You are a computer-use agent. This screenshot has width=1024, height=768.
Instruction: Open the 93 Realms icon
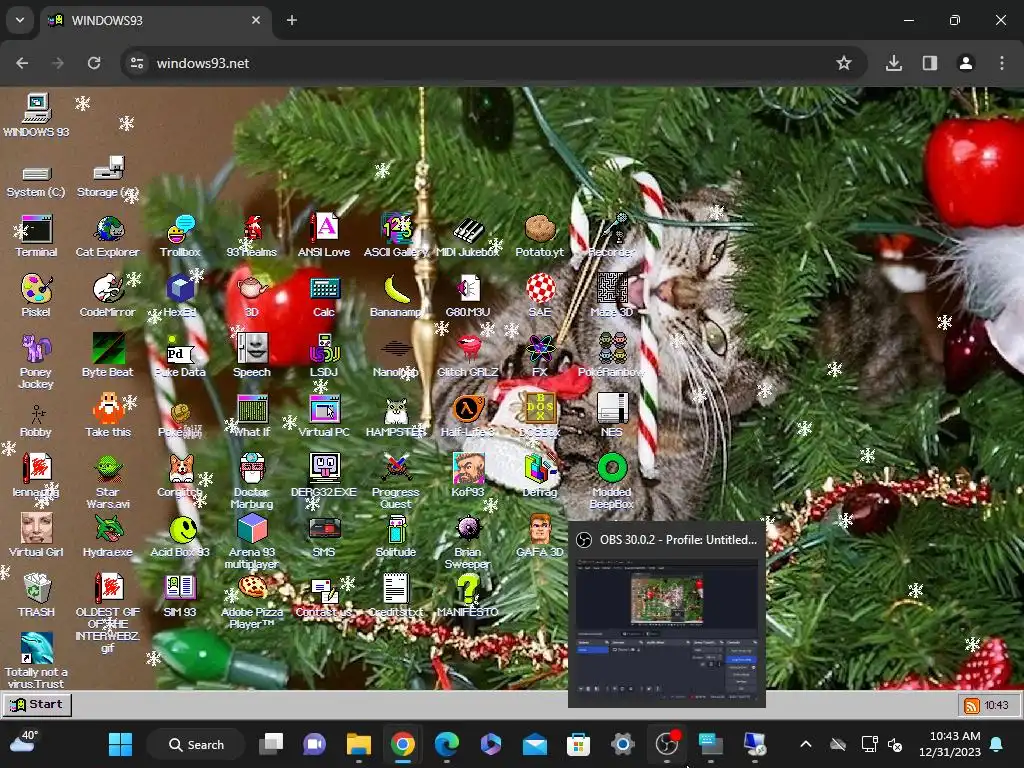pyautogui.click(x=252, y=229)
